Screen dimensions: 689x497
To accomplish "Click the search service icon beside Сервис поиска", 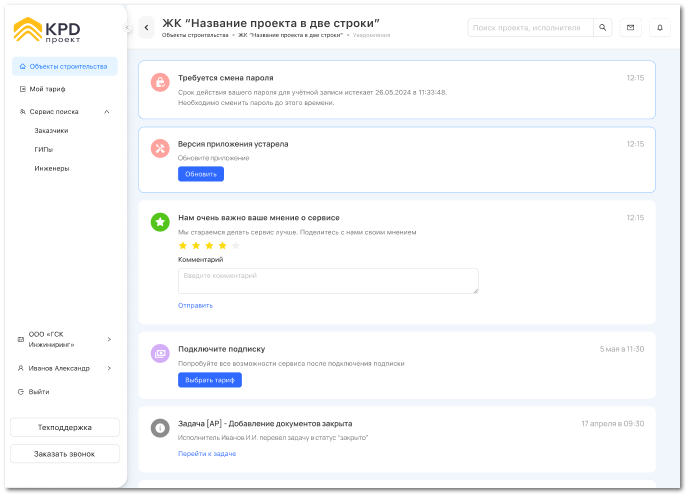I will point(22,112).
